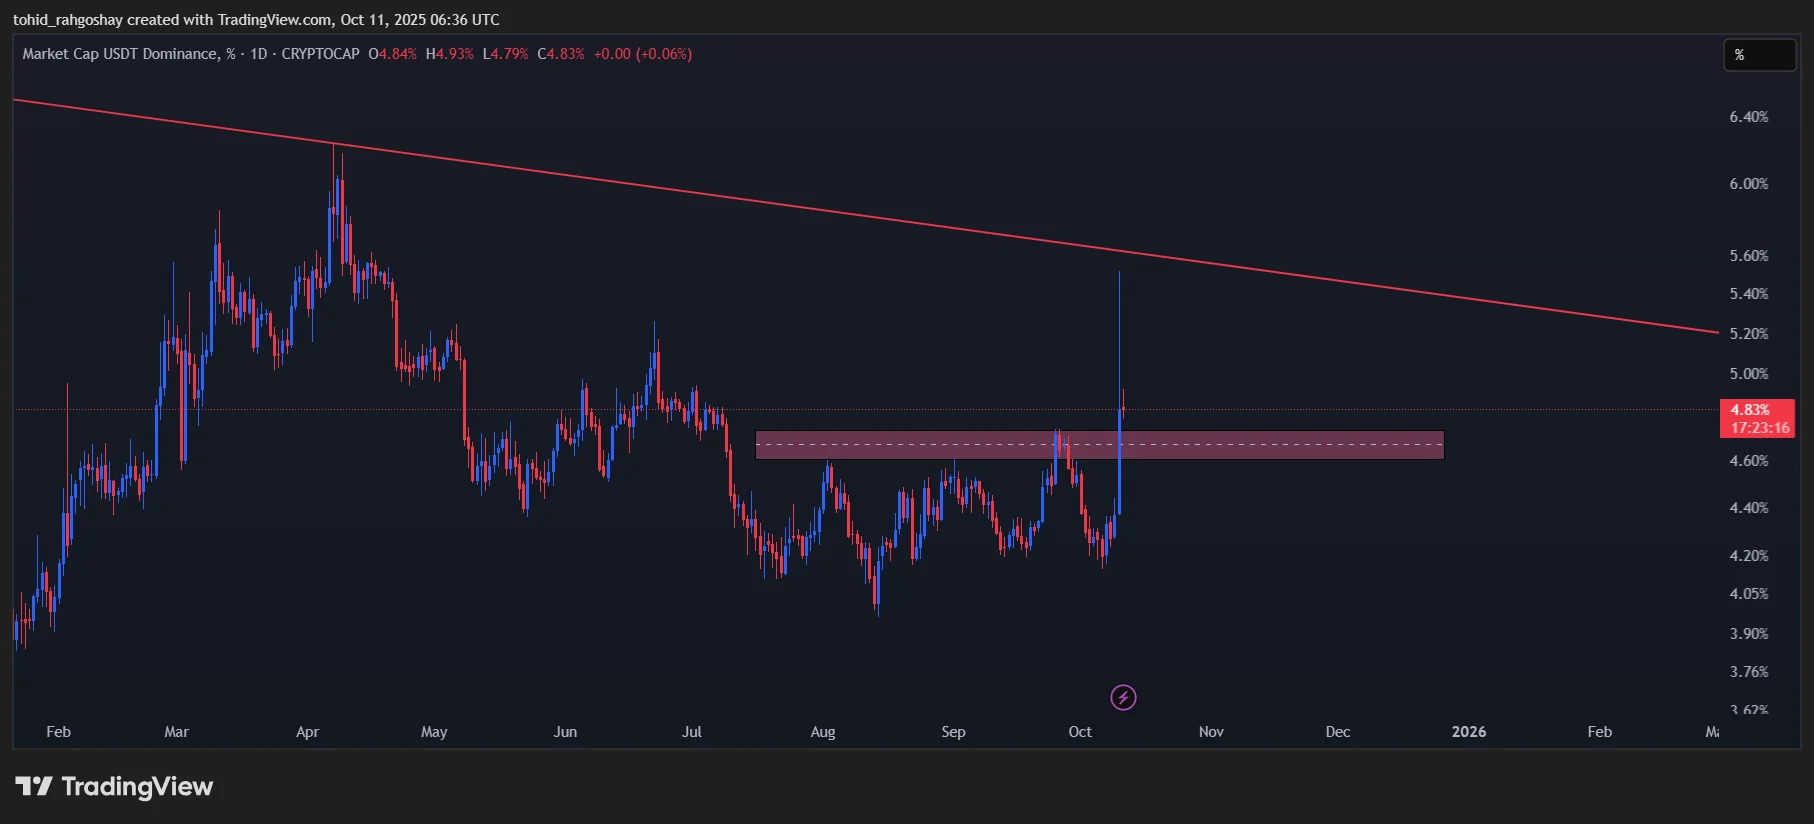1814x824 pixels.
Task: Click the 2026 label on time axis
Action: coord(1468,732)
